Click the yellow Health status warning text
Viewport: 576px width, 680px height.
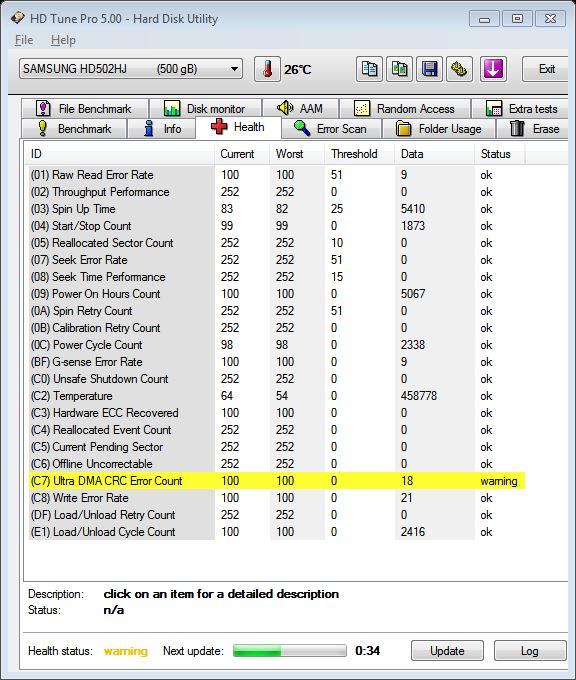126,651
